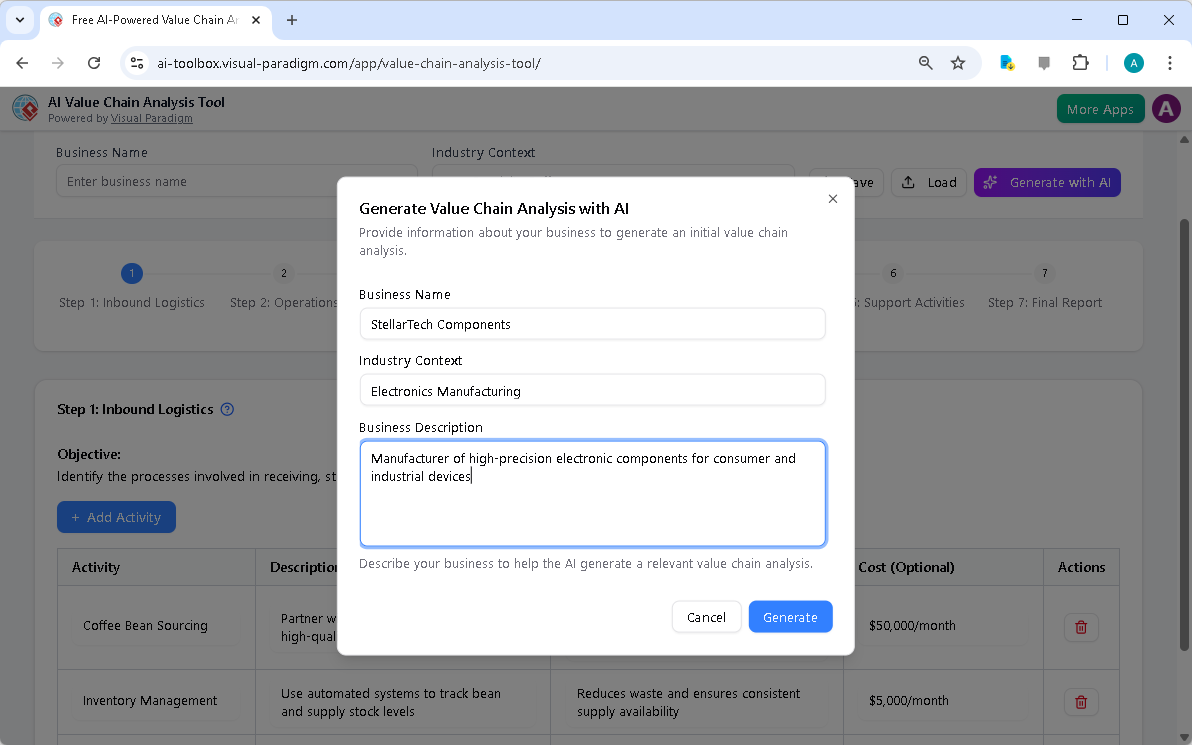Select the Free AI-Powered Value Chain tab
The height and width of the screenshot is (745, 1192).
coord(150,20)
